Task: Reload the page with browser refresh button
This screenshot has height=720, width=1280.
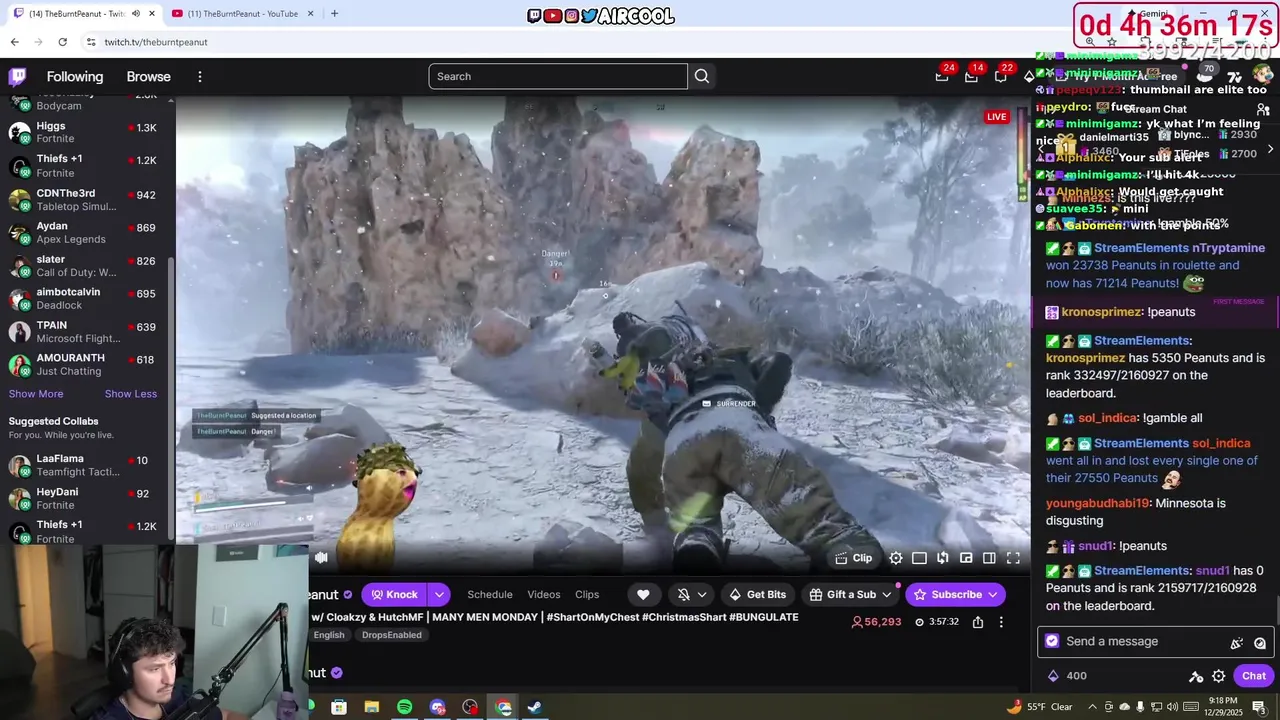Action: [x=62, y=42]
